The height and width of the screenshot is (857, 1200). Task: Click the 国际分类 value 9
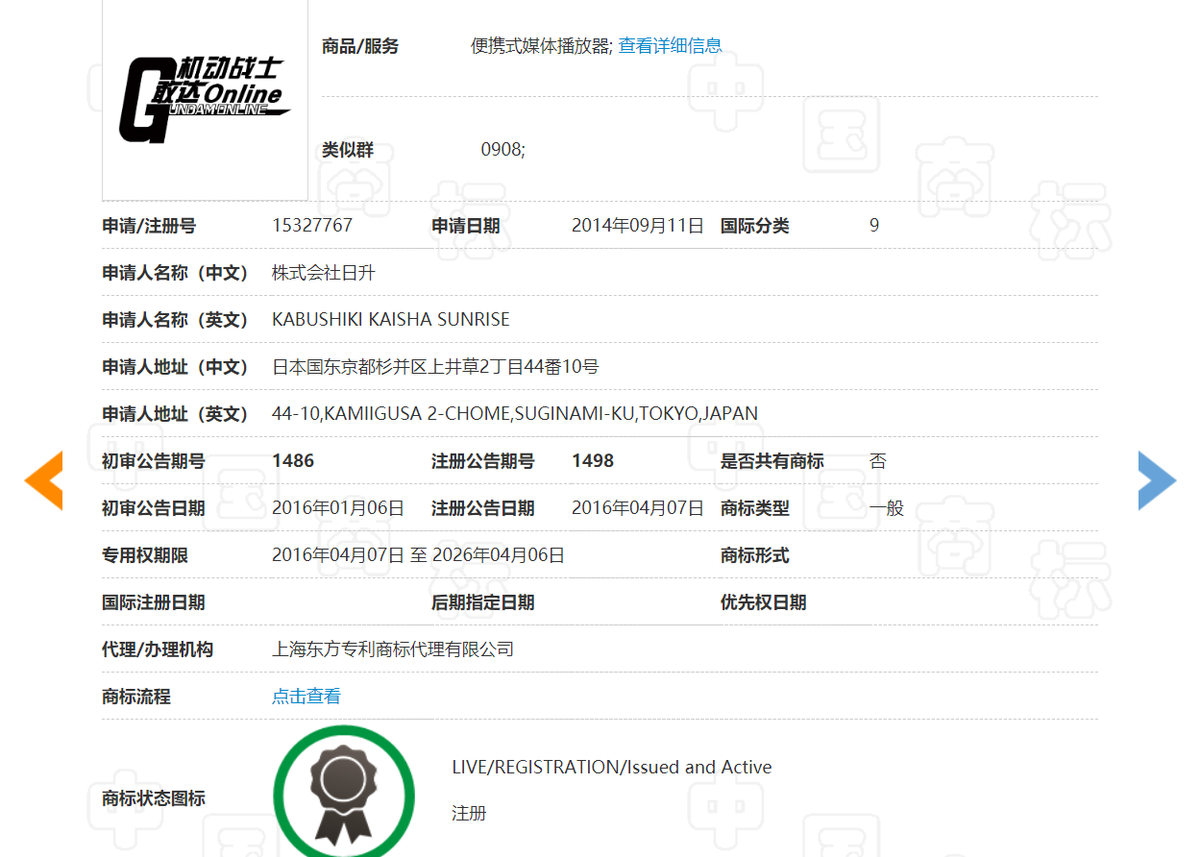pos(873,226)
